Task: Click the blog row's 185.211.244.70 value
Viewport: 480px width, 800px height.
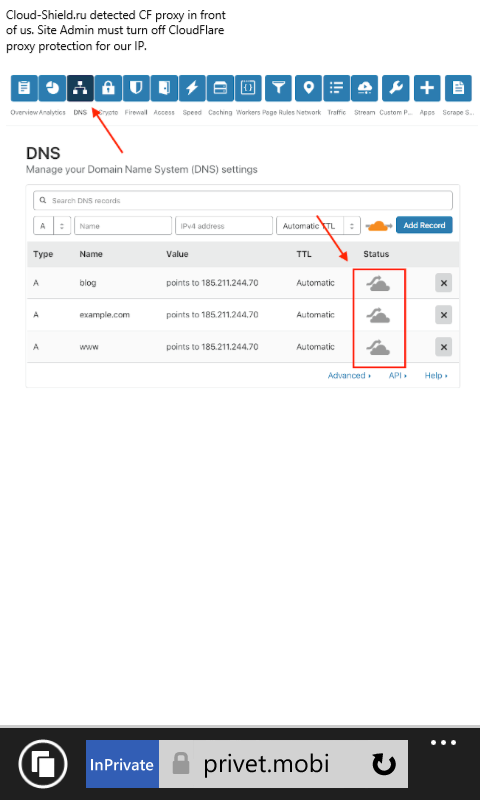Action: pyautogui.click(x=230, y=283)
